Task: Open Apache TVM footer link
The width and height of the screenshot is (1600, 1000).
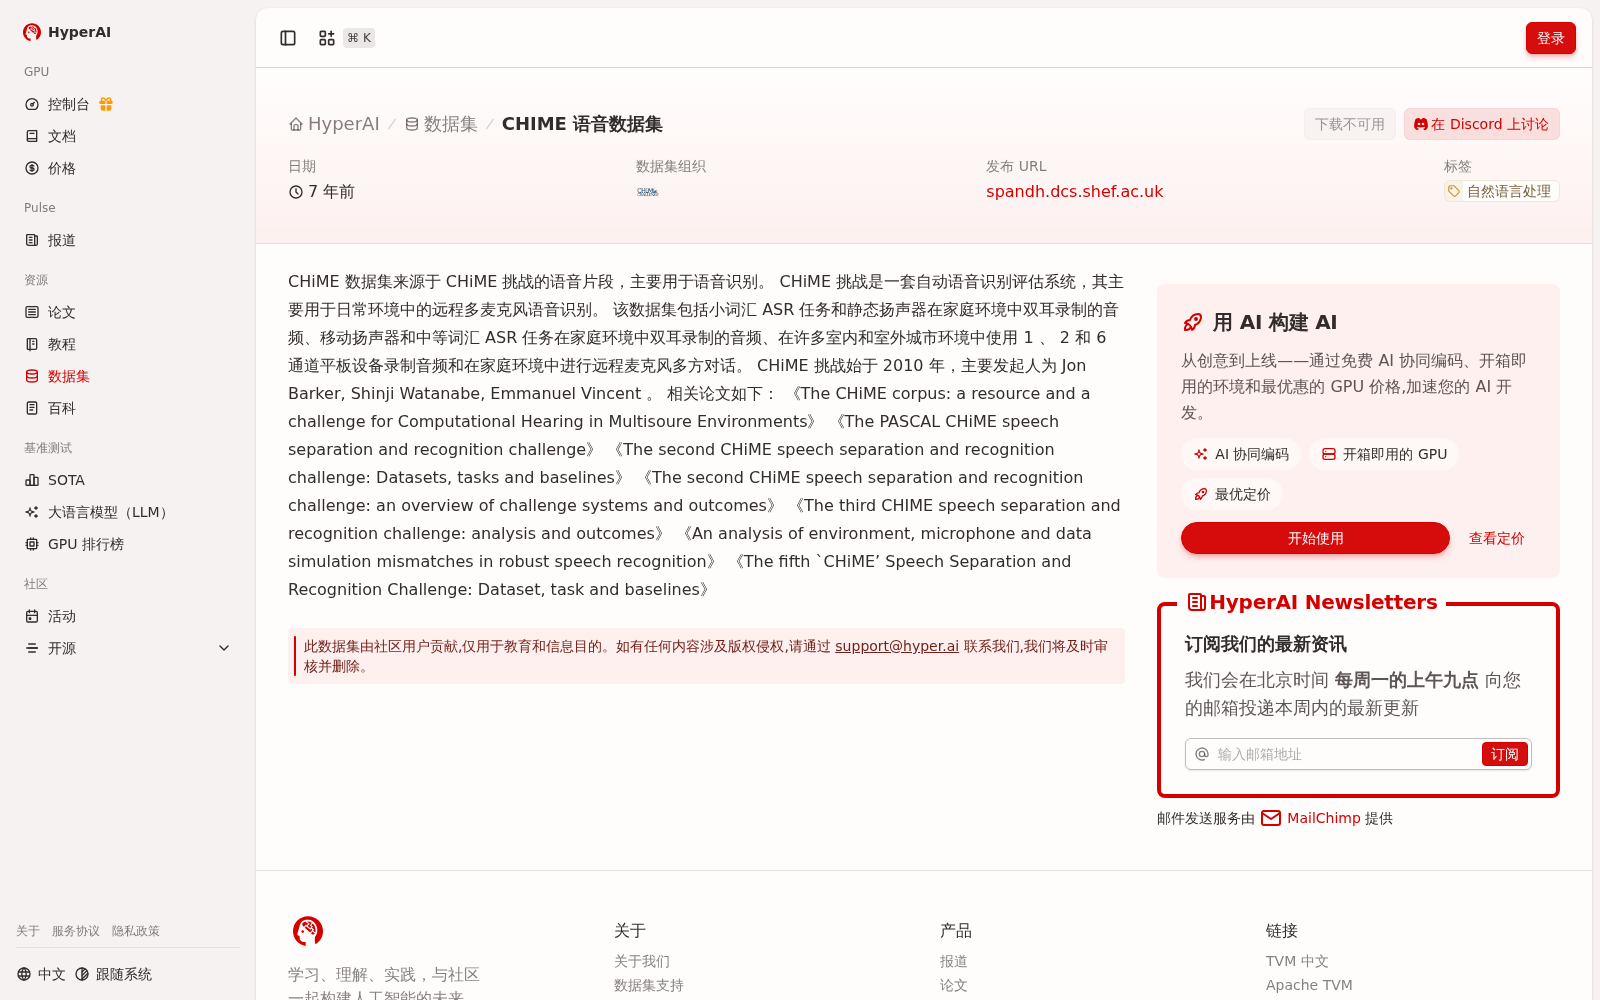Action: coord(1309,985)
